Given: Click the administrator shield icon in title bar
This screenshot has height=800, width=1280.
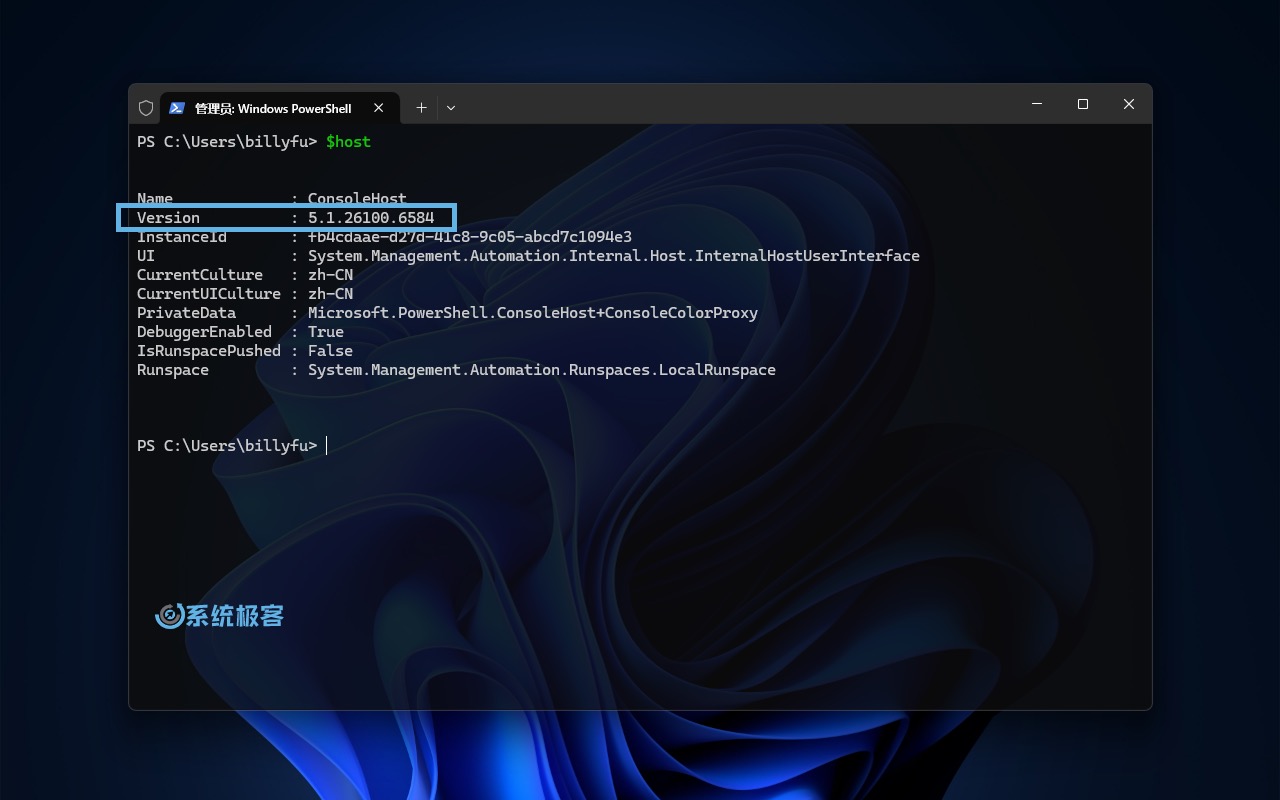Looking at the screenshot, I should point(146,108).
